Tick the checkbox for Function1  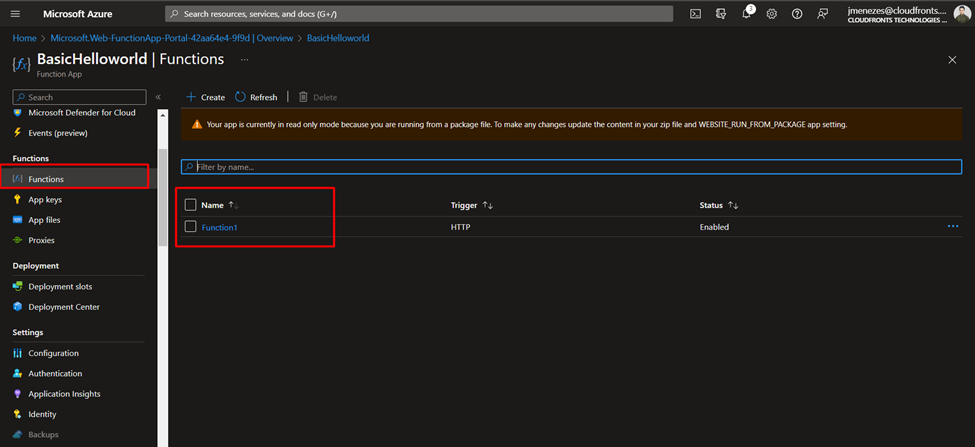coord(190,227)
